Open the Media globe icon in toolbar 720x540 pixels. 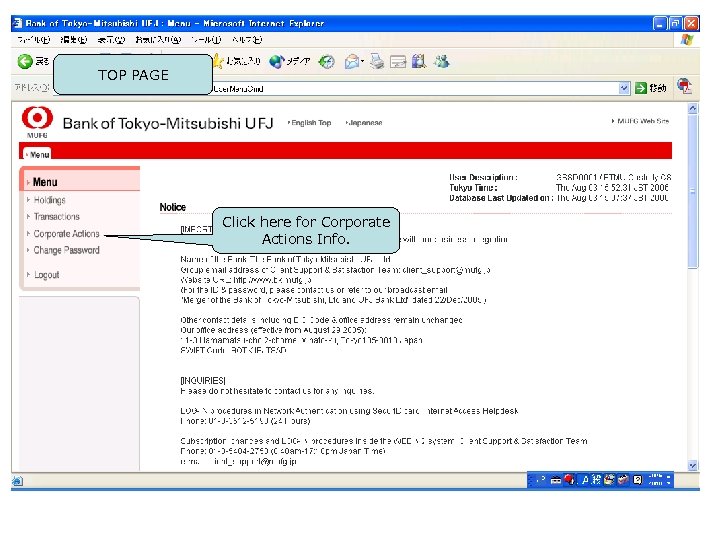pos(276,62)
